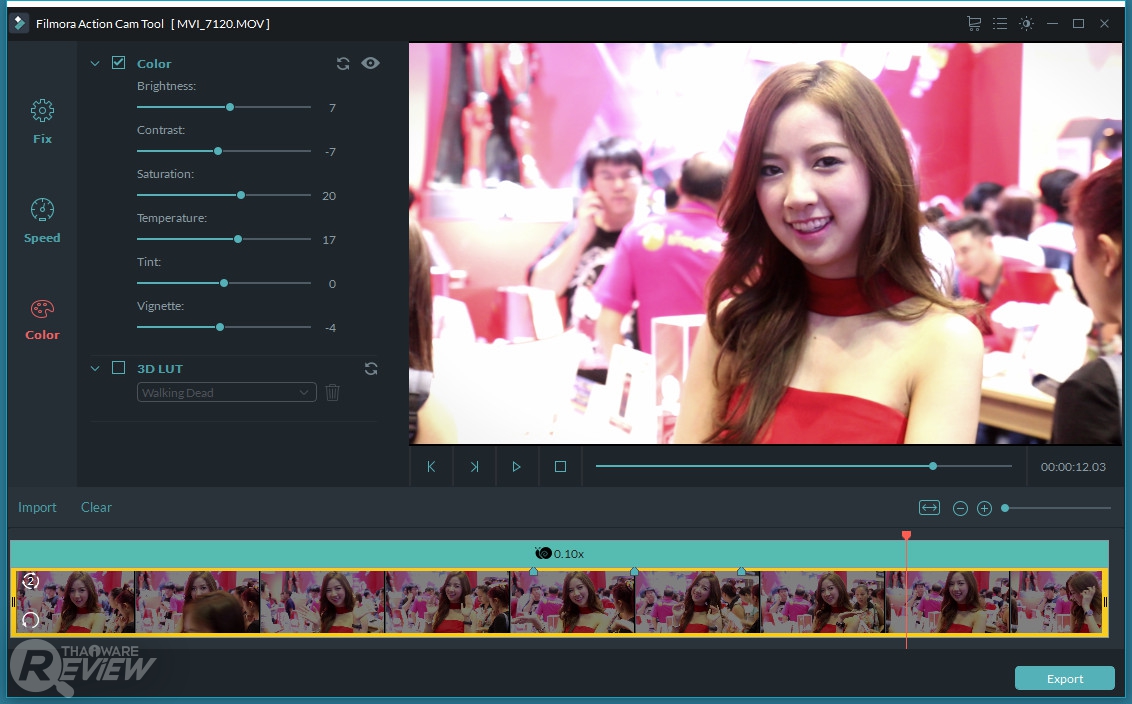Click the timecode 00:00:12.03

tap(1073, 467)
